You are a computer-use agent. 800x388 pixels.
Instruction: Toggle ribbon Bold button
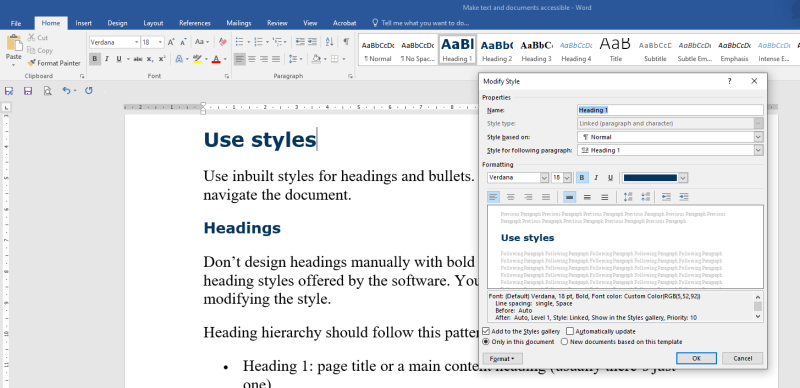[x=94, y=59]
